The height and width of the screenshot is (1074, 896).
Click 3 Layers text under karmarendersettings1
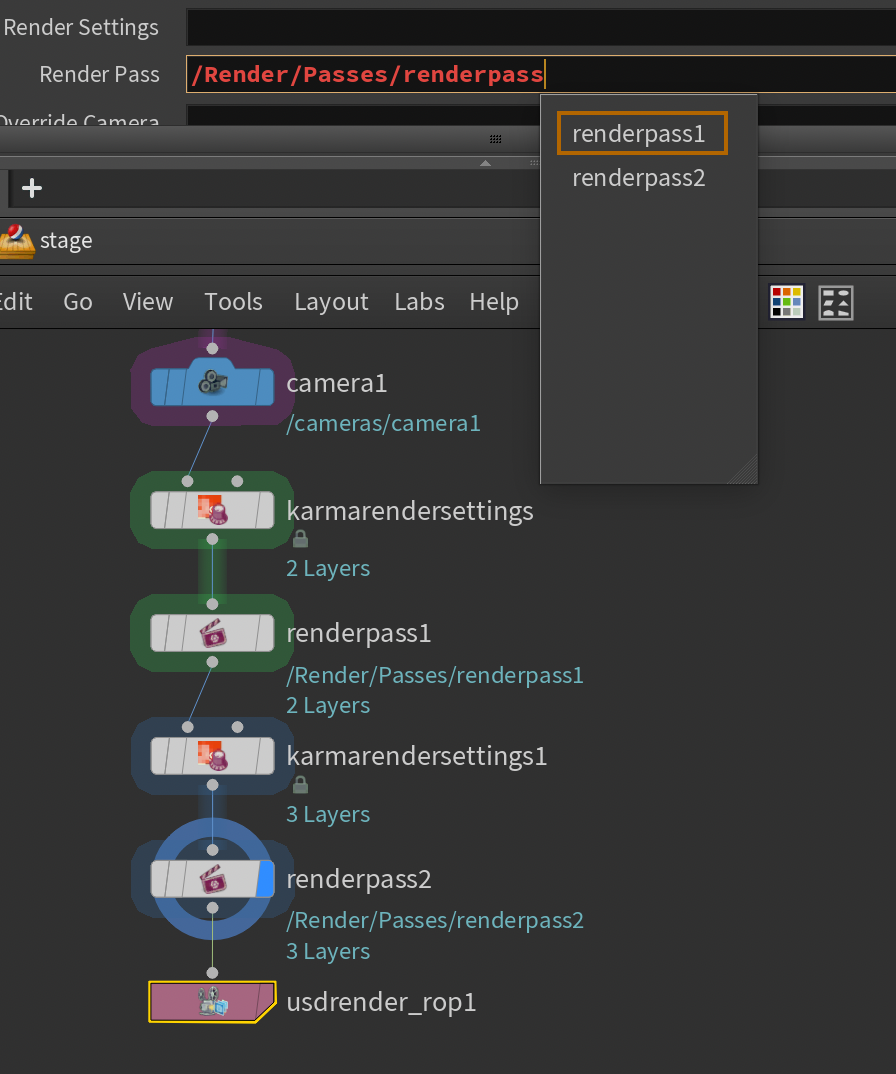pos(328,814)
